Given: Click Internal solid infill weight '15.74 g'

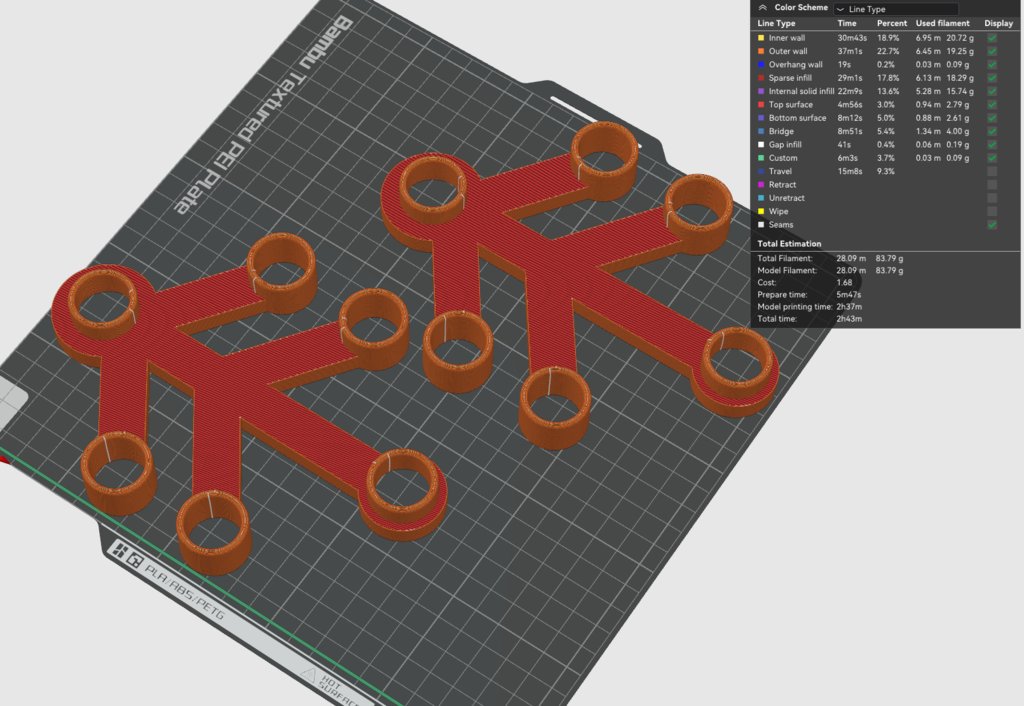Looking at the screenshot, I should click(960, 91).
